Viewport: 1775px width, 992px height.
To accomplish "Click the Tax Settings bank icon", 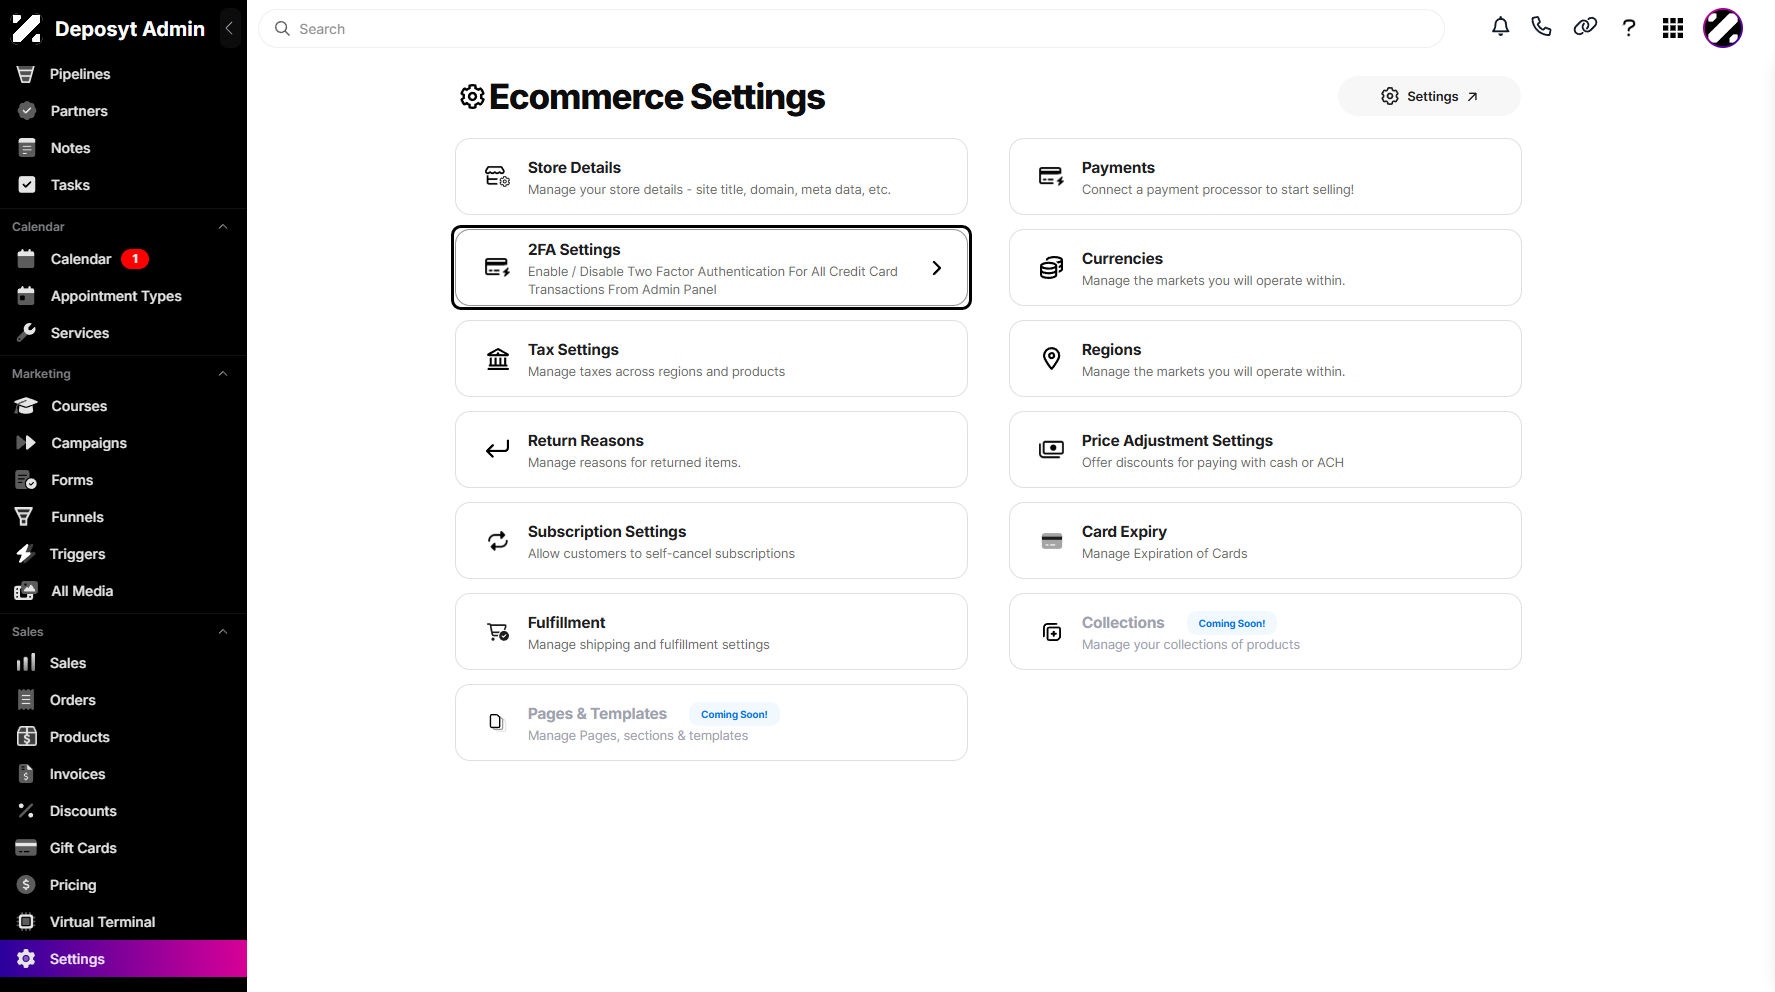I will coord(498,359).
